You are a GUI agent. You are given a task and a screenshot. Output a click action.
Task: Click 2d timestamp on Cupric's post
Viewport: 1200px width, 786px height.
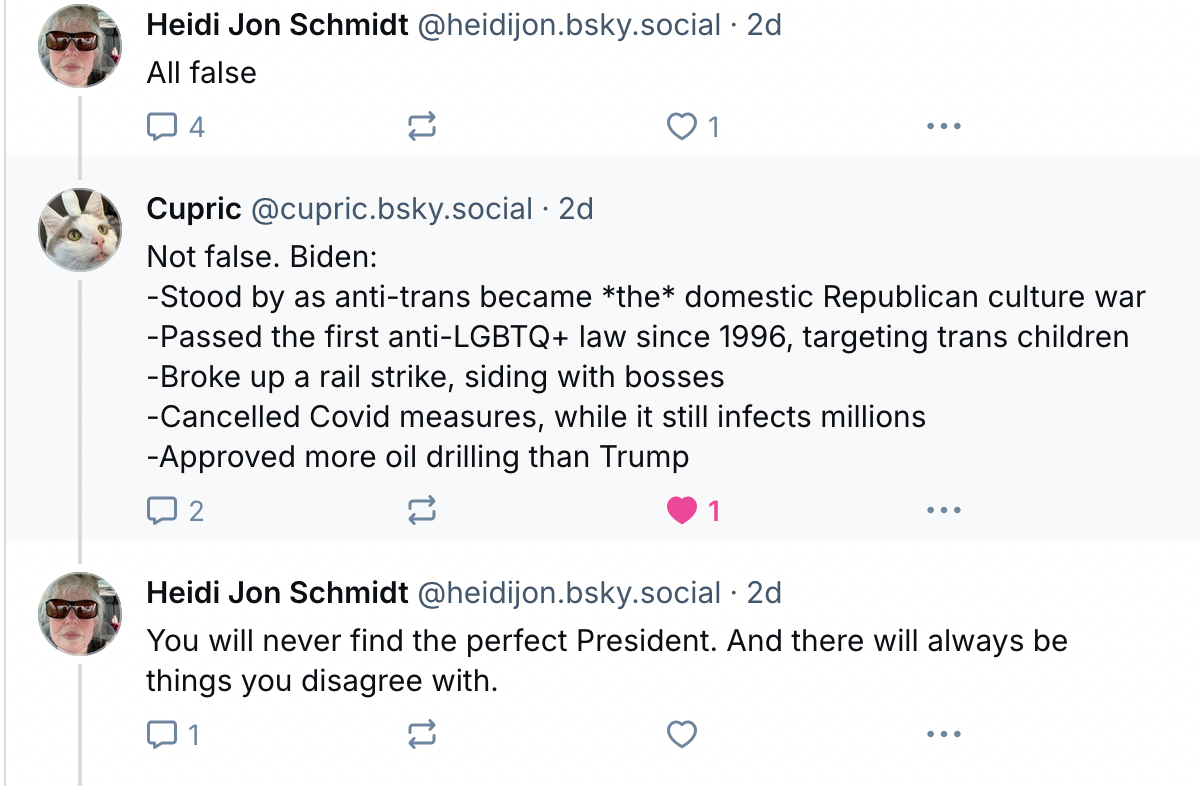coord(576,209)
